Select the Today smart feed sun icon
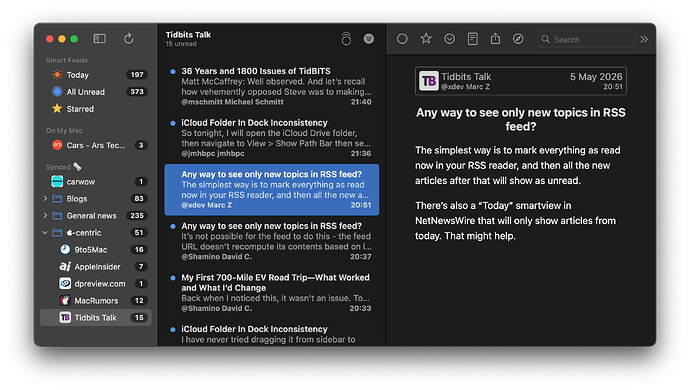690x390 pixels. (x=57, y=75)
